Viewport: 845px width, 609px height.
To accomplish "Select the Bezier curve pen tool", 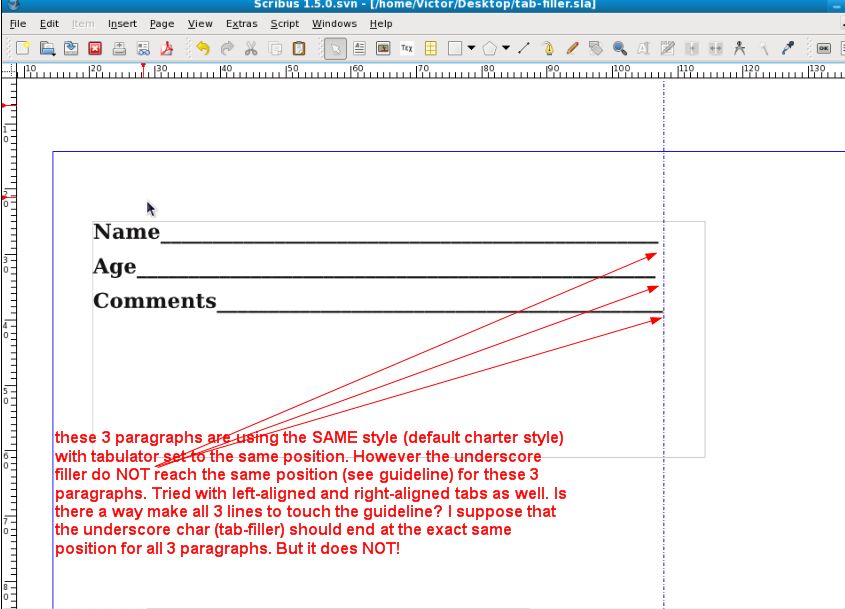I will point(548,47).
